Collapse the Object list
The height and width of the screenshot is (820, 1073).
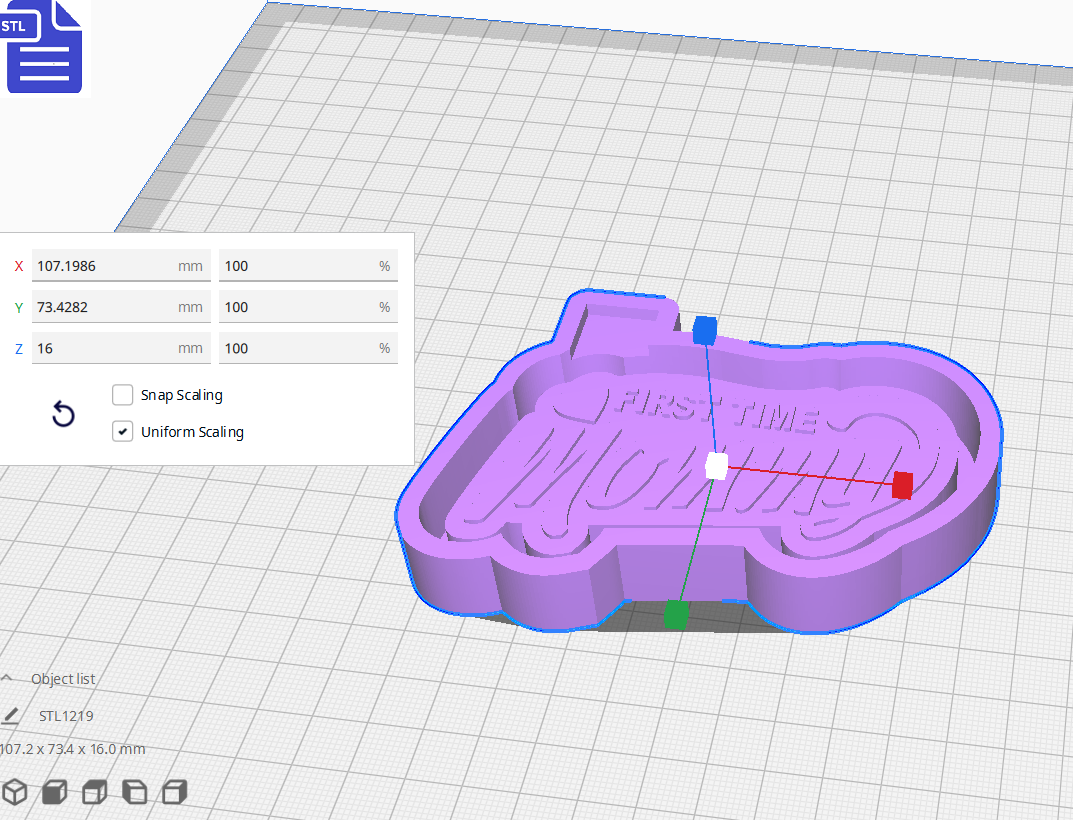click(8, 678)
